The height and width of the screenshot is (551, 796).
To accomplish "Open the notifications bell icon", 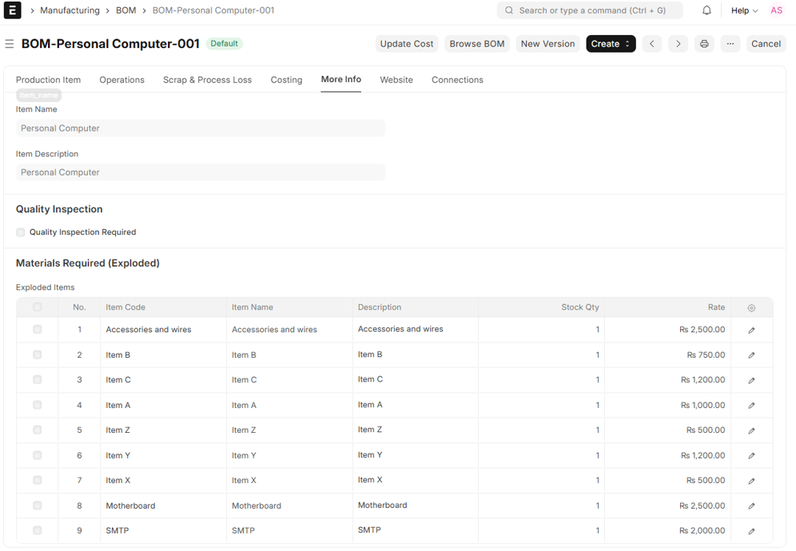I will [707, 11].
